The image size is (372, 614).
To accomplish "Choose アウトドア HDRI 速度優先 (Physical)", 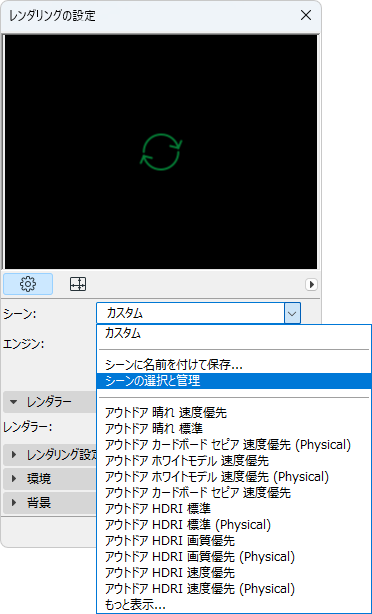I will point(234,589).
